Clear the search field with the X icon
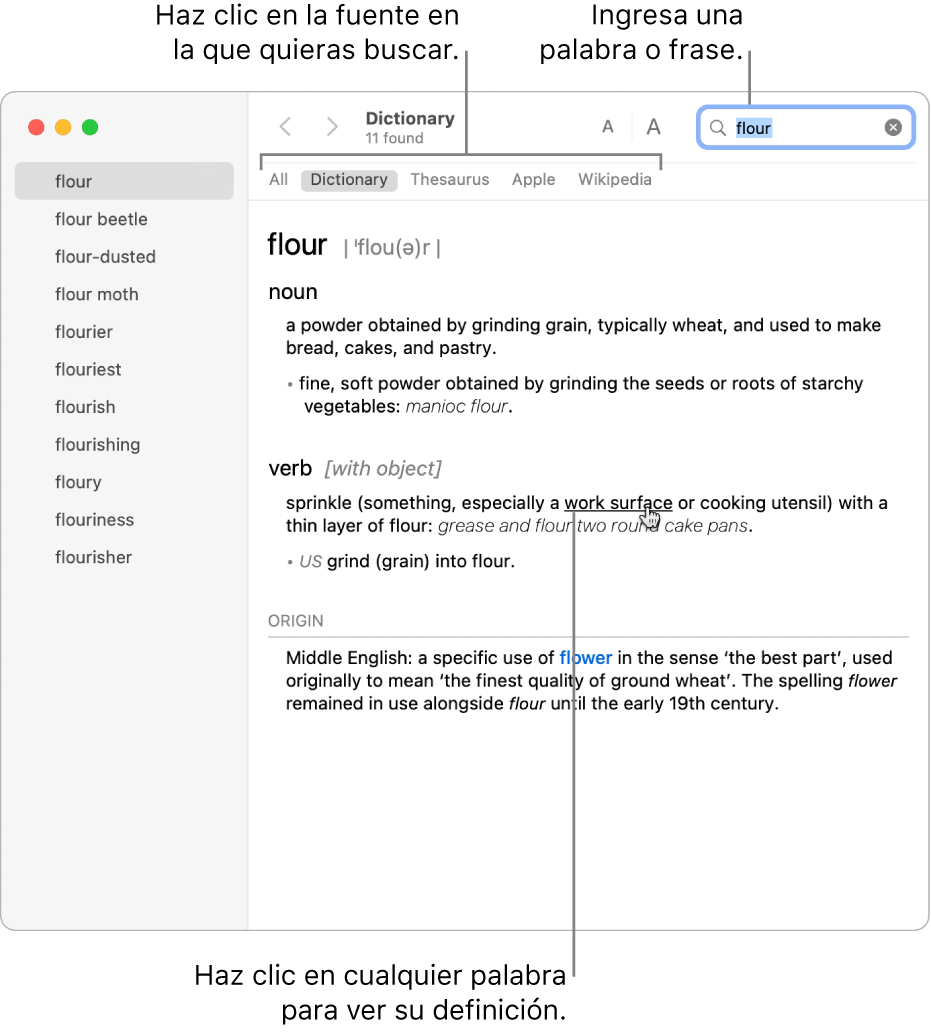The width and height of the screenshot is (931, 1032). coord(893,127)
